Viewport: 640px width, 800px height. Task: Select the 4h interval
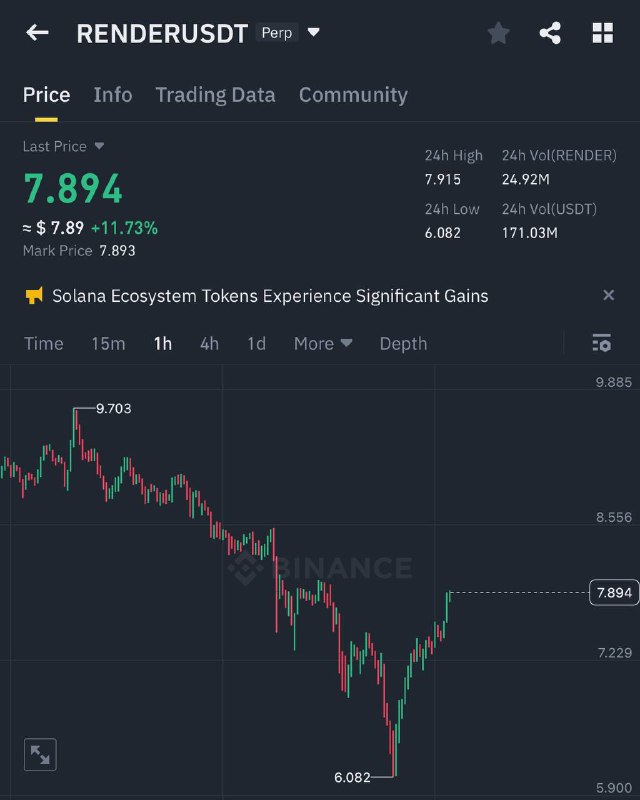[209, 343]
